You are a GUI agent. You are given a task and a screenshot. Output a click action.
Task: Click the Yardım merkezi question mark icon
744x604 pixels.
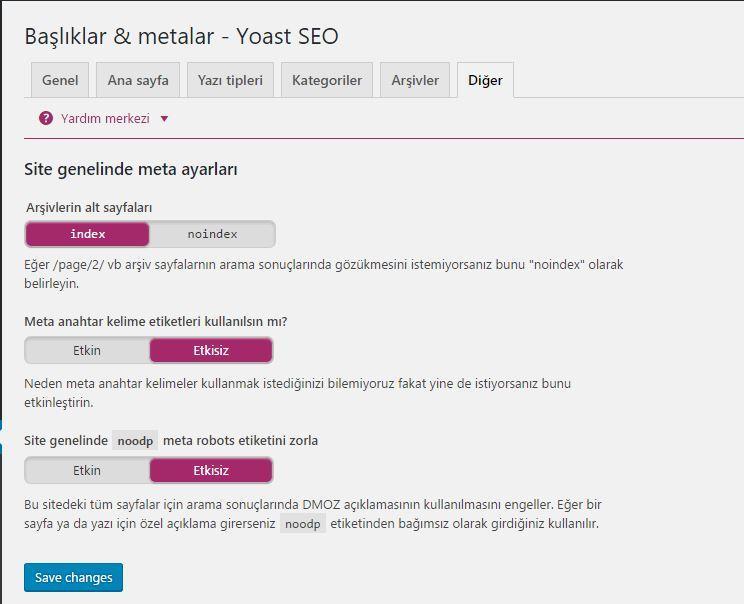tap(46, 118)
